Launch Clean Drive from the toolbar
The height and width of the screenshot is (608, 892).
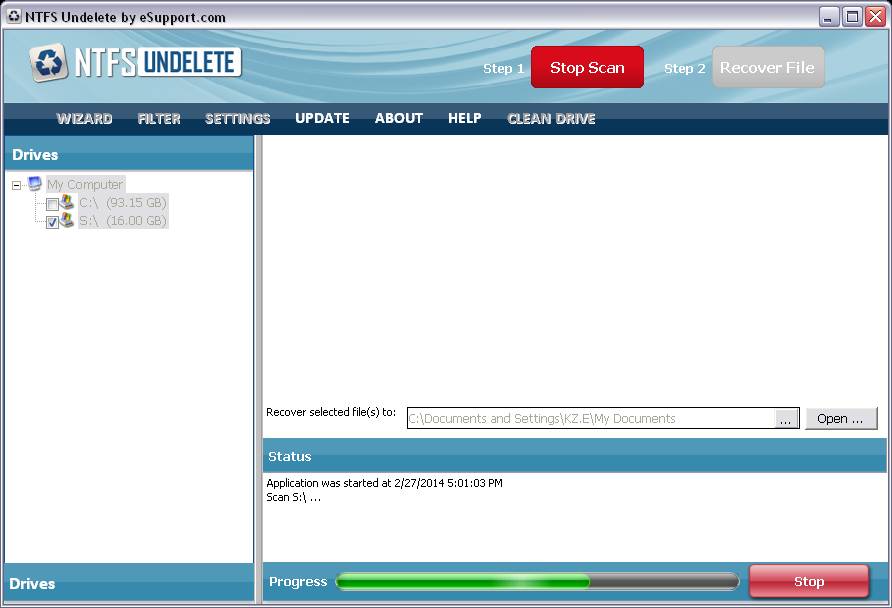coord(551,118)
